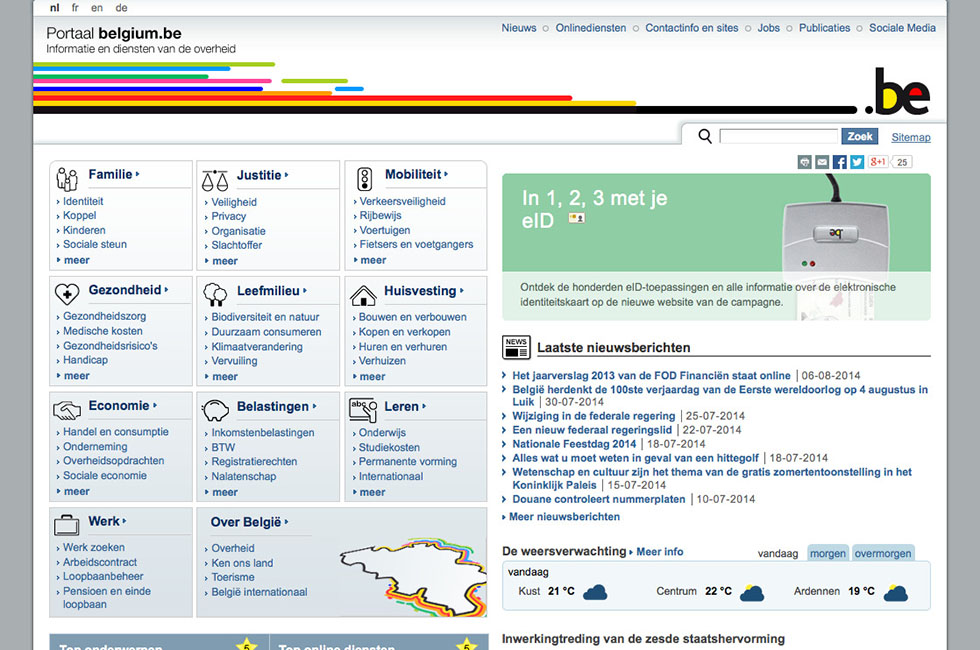Click the Belgium map image
980x650 pixels.
pos(413,576)
